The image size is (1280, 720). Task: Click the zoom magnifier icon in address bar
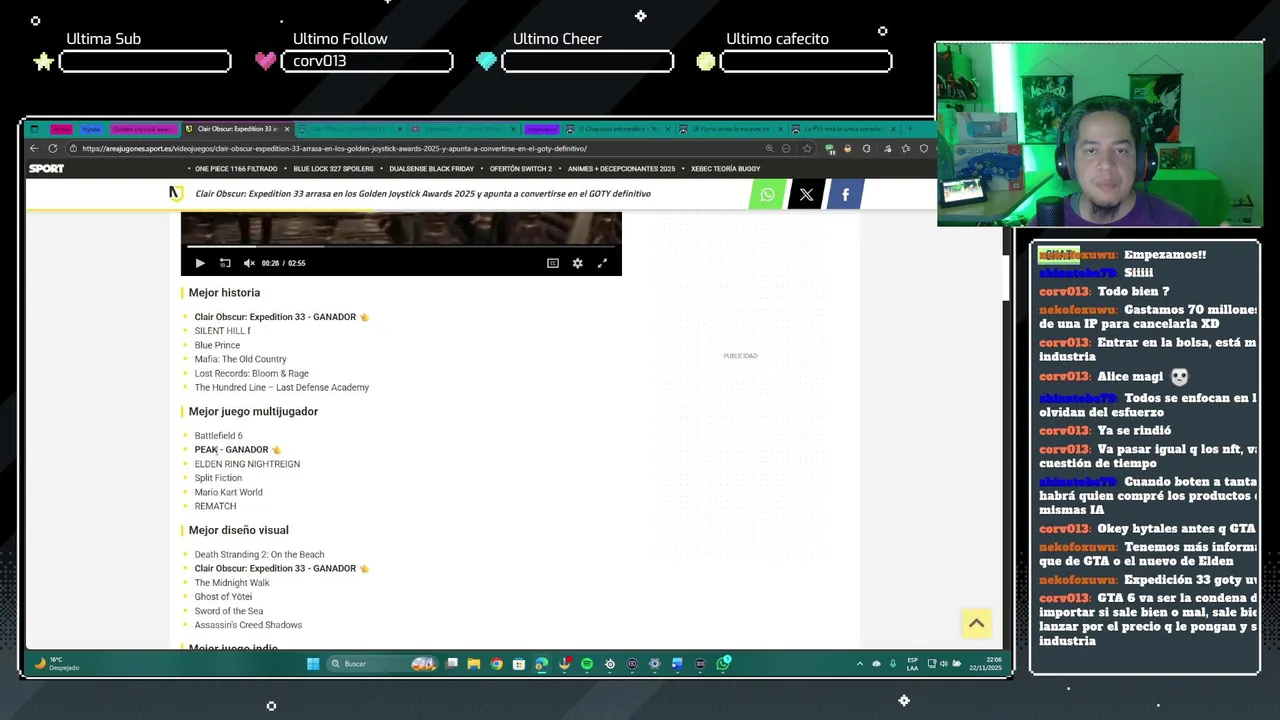(769, 148)
